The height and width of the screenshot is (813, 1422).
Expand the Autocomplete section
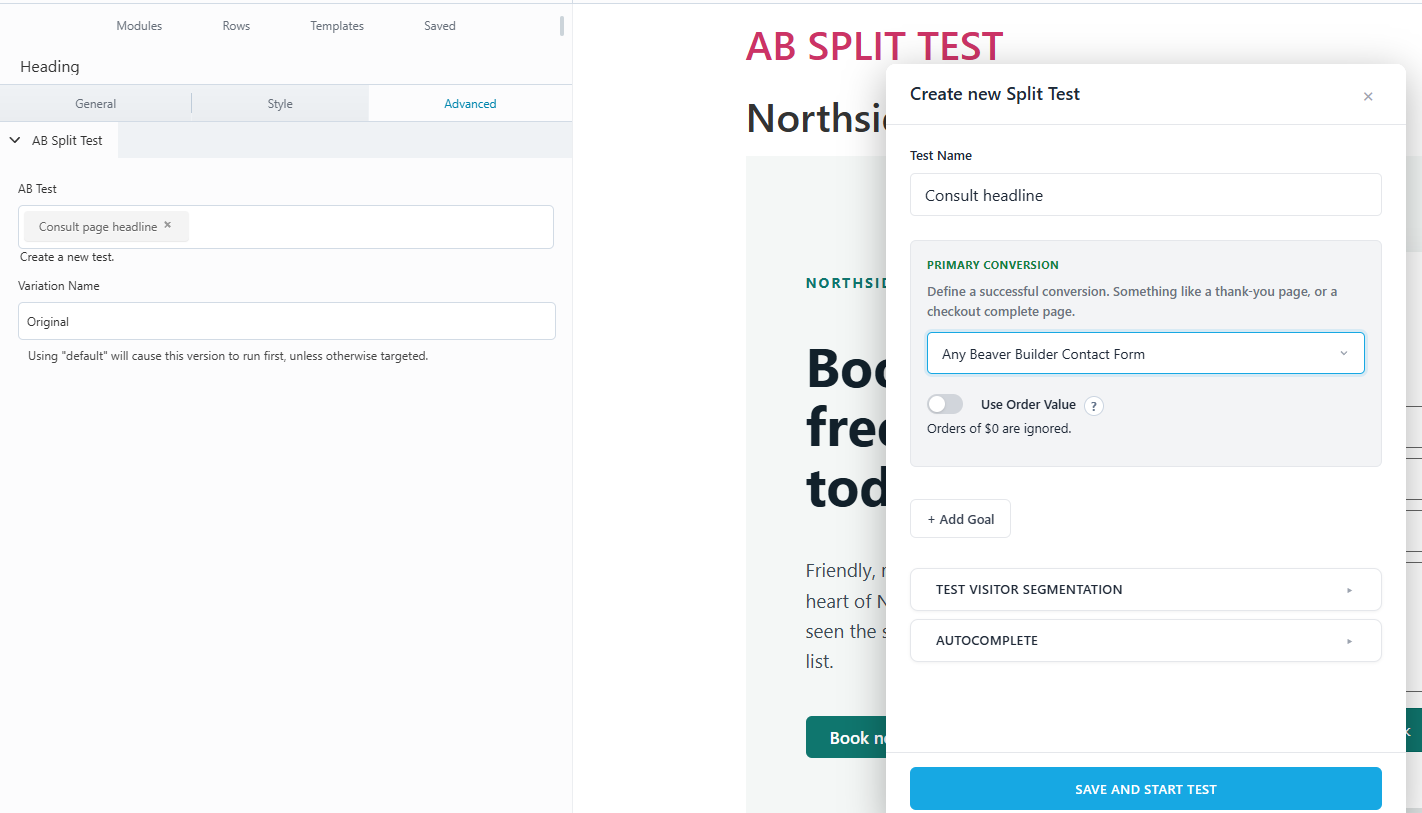point(1145,641)
